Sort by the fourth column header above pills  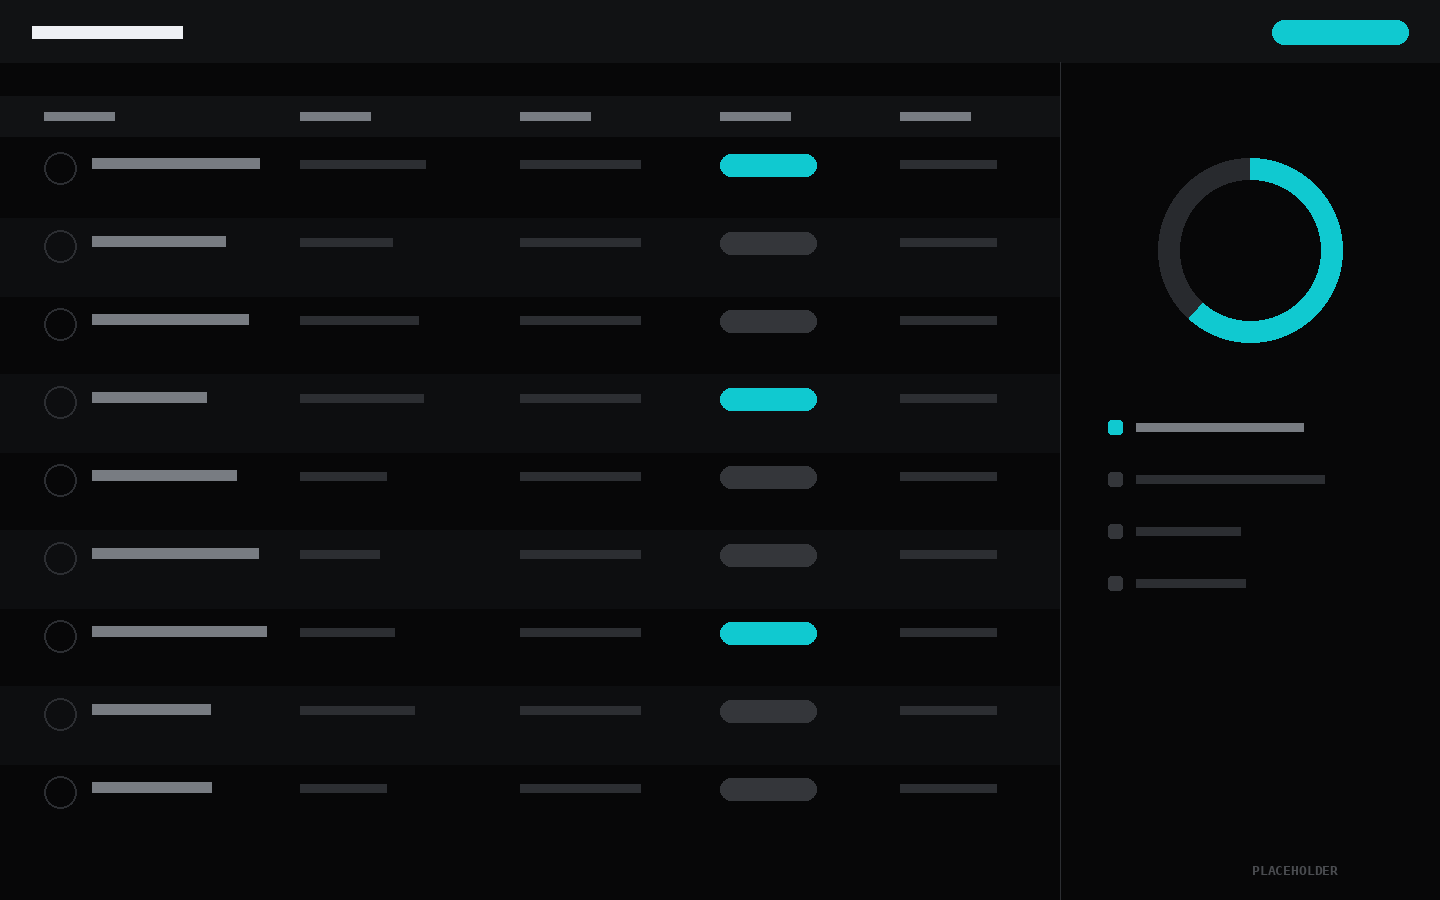tap(755, 116)
